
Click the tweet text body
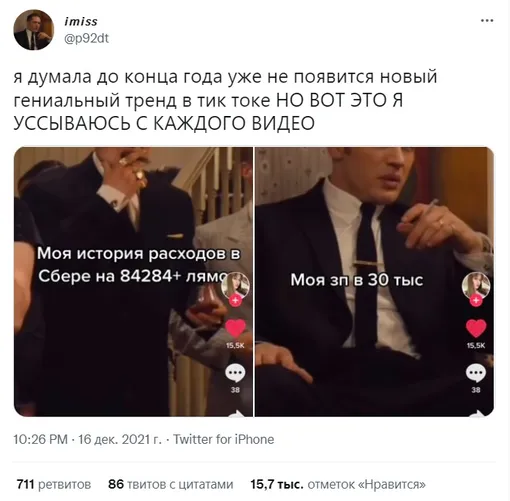pos(225,100)
